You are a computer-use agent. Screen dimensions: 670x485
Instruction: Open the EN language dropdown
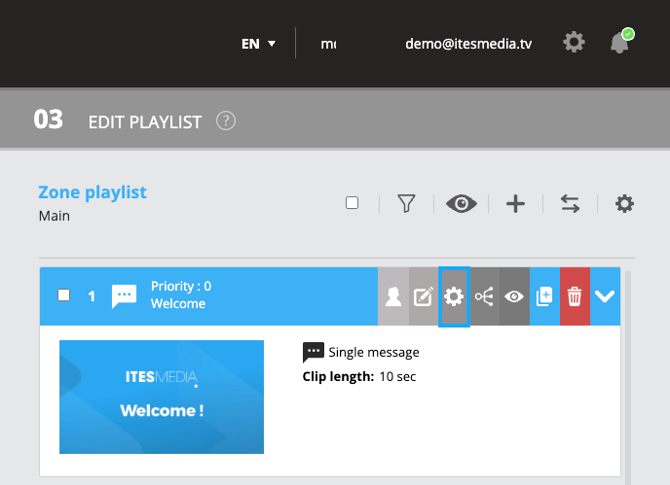pos(258,44)
